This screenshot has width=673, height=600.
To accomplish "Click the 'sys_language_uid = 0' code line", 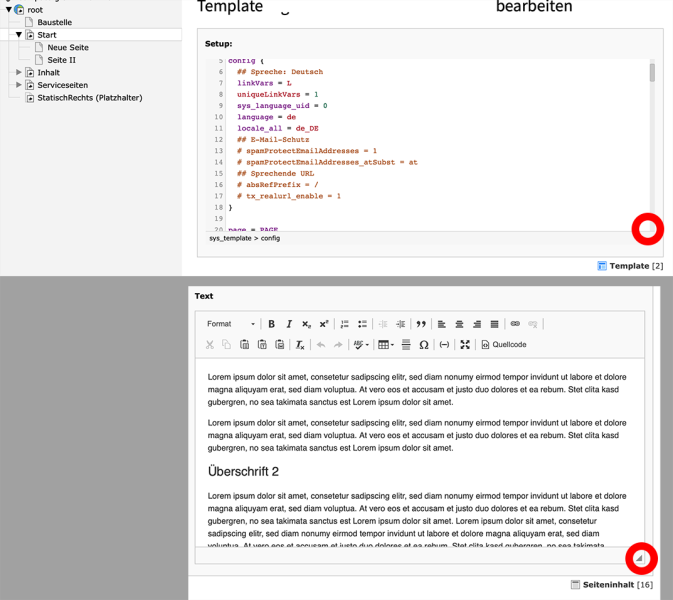I will click(282, 106).
